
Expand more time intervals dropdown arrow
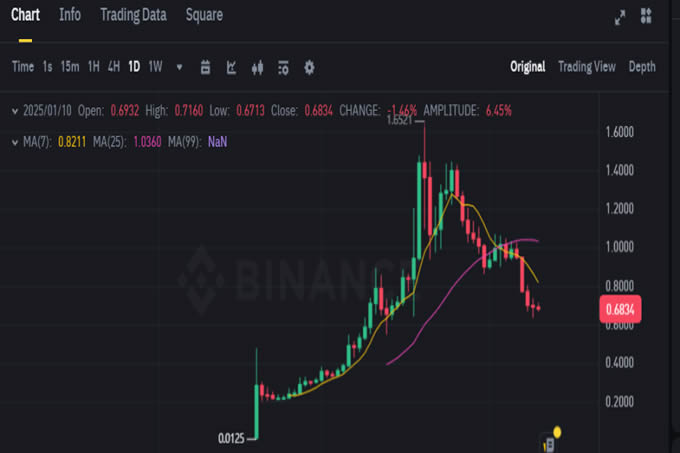point(179,67)
